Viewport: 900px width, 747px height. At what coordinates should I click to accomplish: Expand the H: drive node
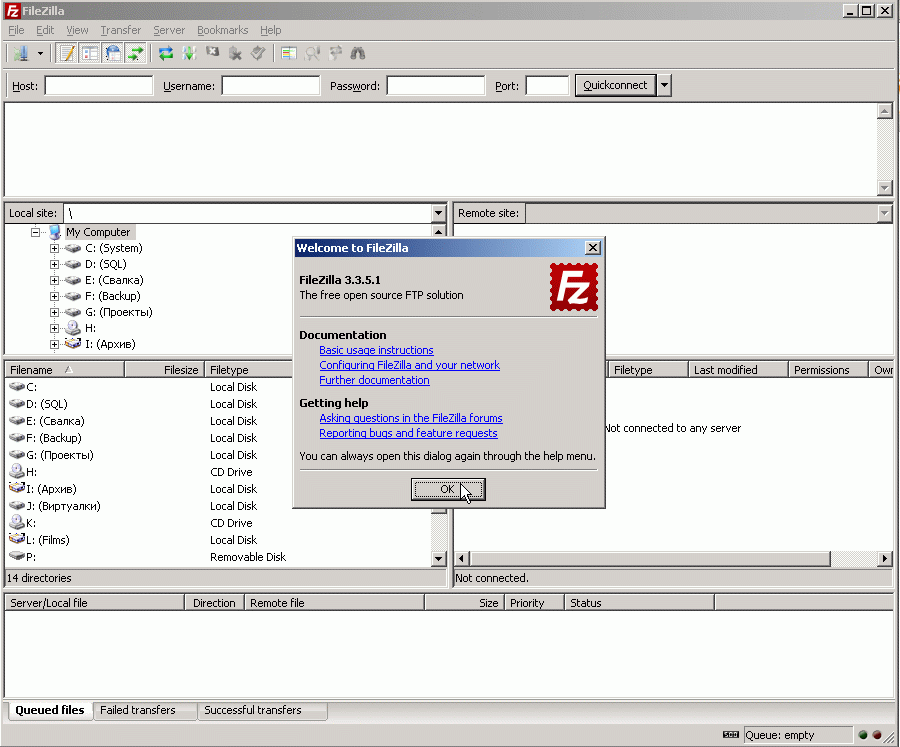(54, 328)
